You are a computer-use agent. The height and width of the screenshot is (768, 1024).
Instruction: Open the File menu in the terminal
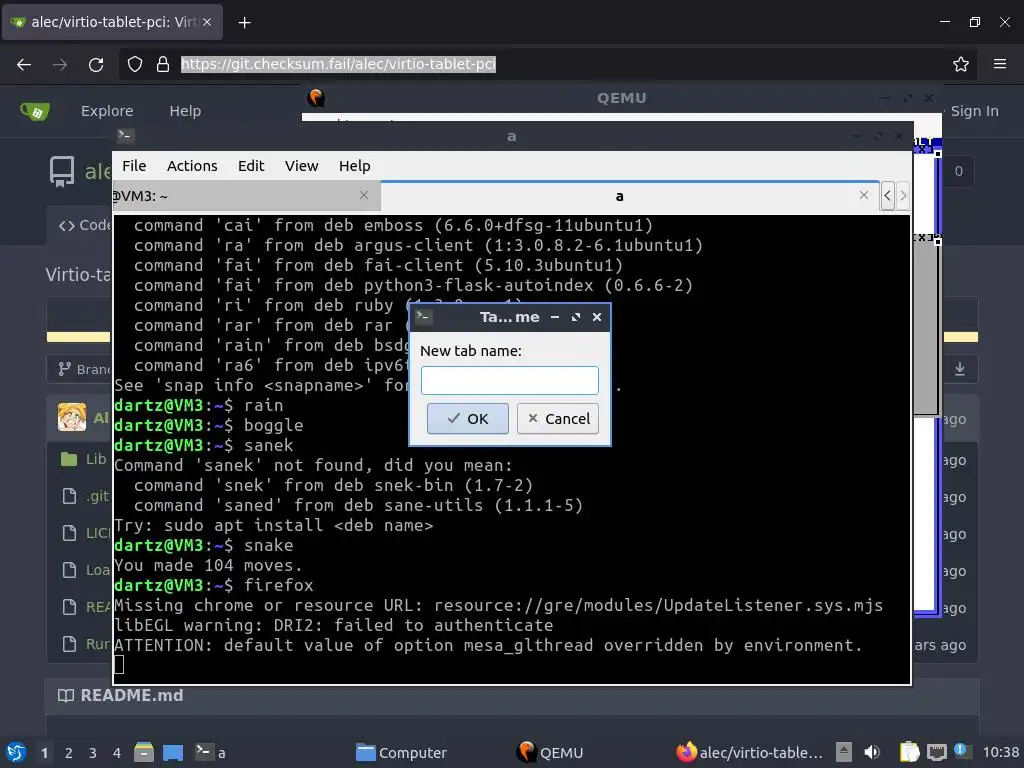pos(134,166)
